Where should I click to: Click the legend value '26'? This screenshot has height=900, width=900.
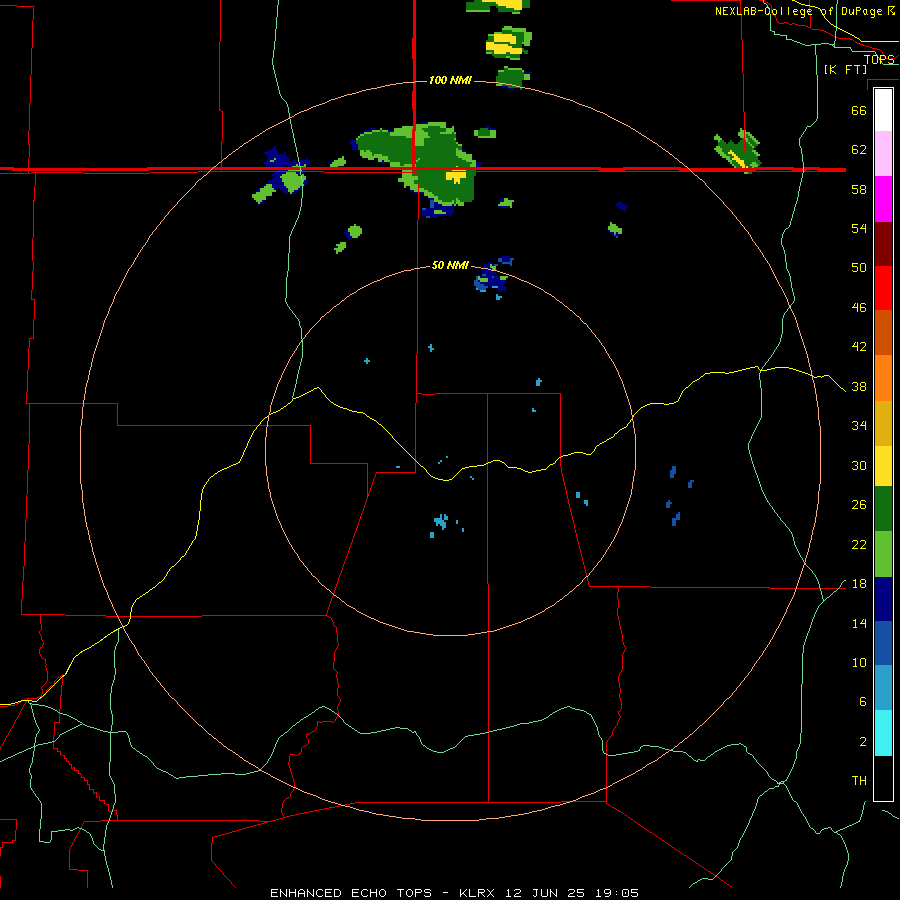[x=859, y=505]
